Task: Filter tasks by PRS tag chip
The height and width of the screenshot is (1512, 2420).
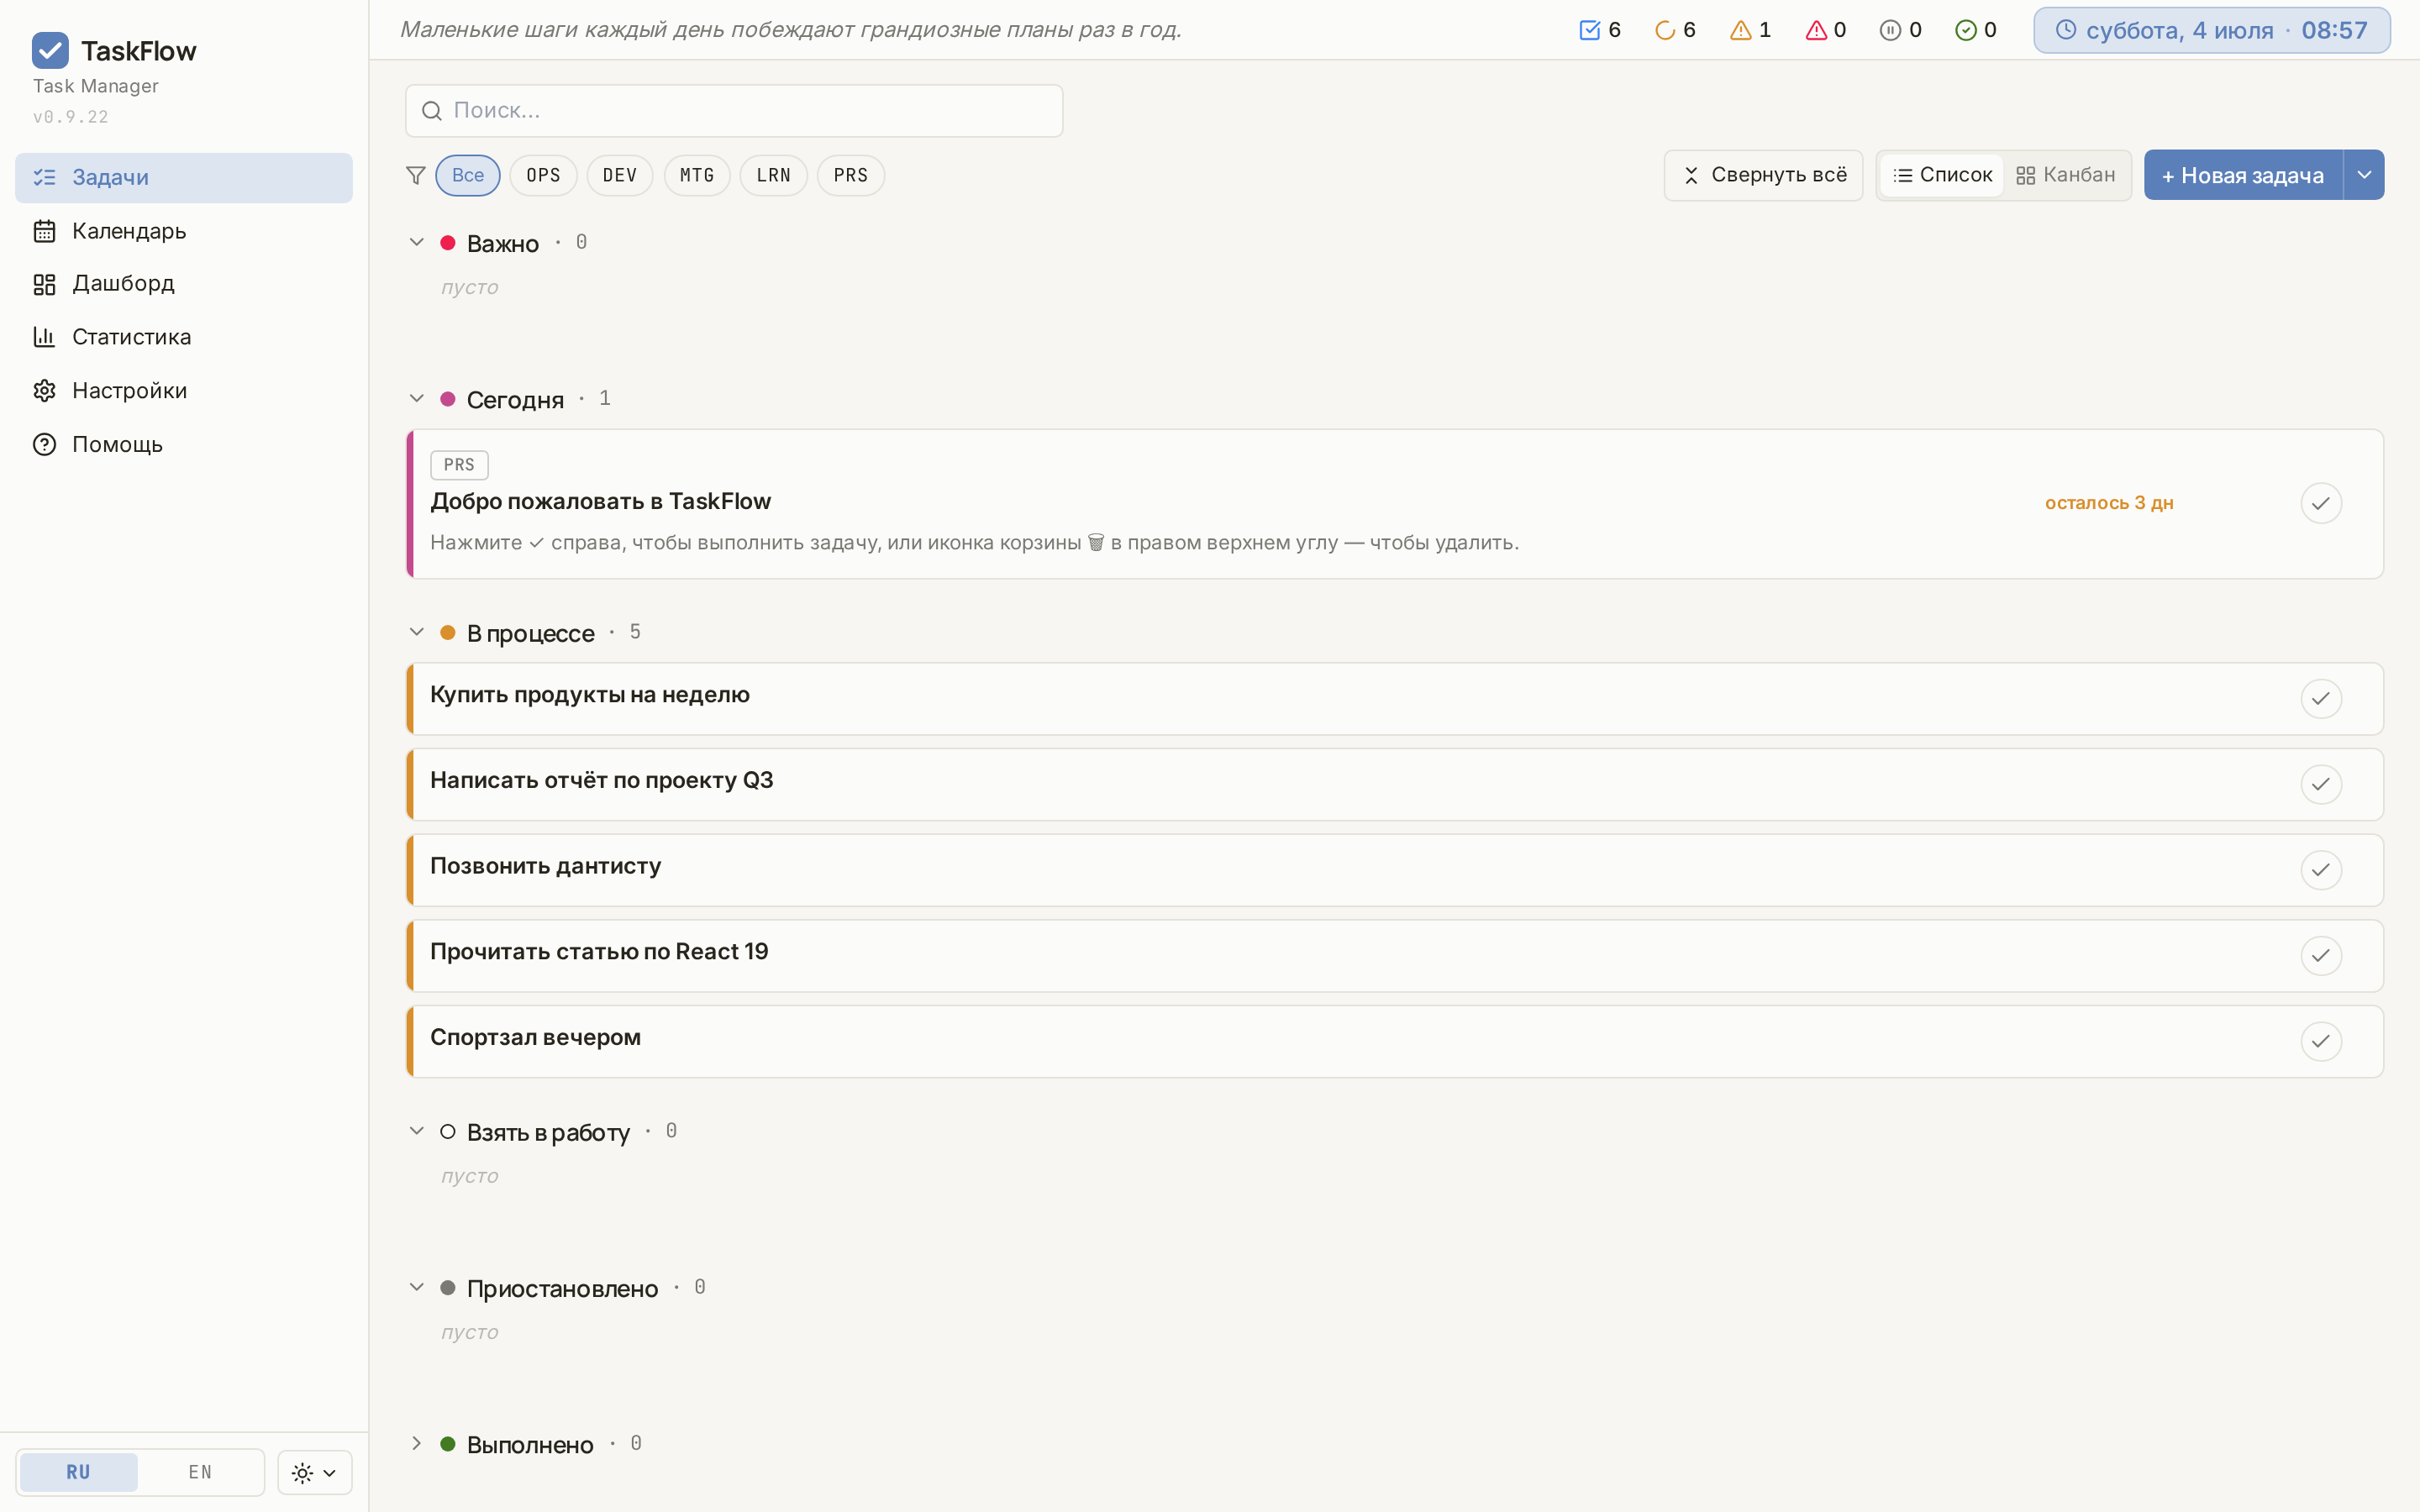Action: point(851,176)
